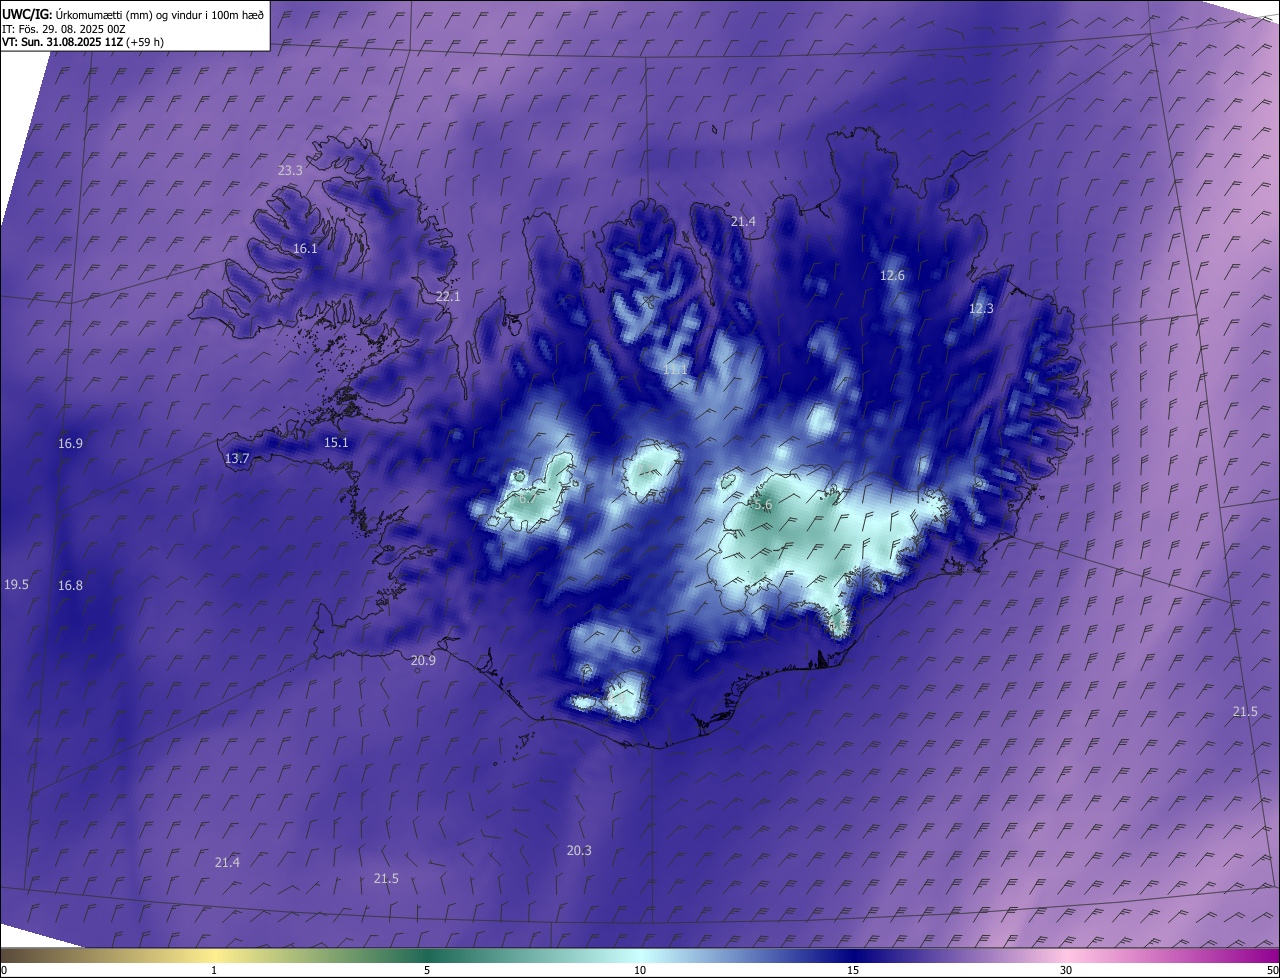The height and width of the screenshot is (978, 1280).
Task: Click the value 23.3 on the map
Action: coord(290,171)
